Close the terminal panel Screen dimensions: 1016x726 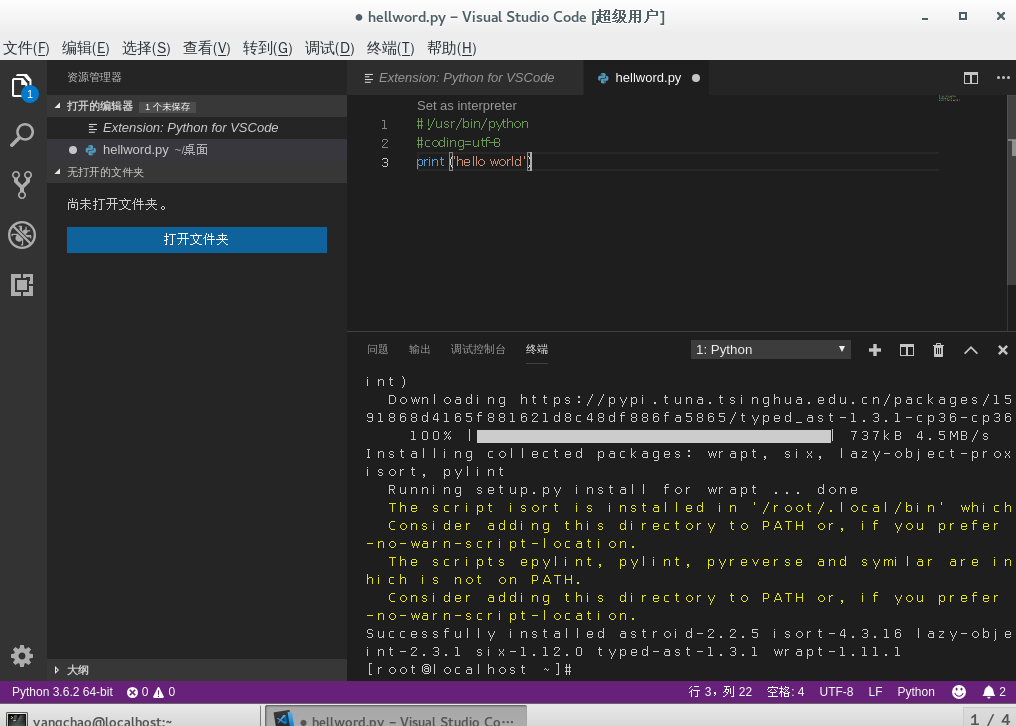(1003, 350)
